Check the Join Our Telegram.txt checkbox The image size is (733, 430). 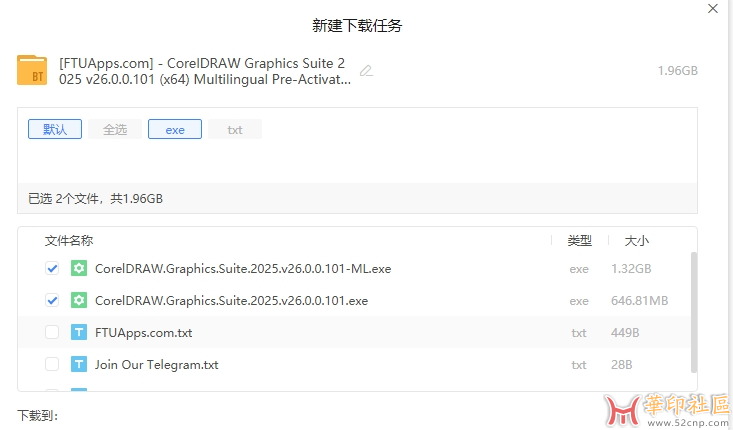(x=52, y=364)
